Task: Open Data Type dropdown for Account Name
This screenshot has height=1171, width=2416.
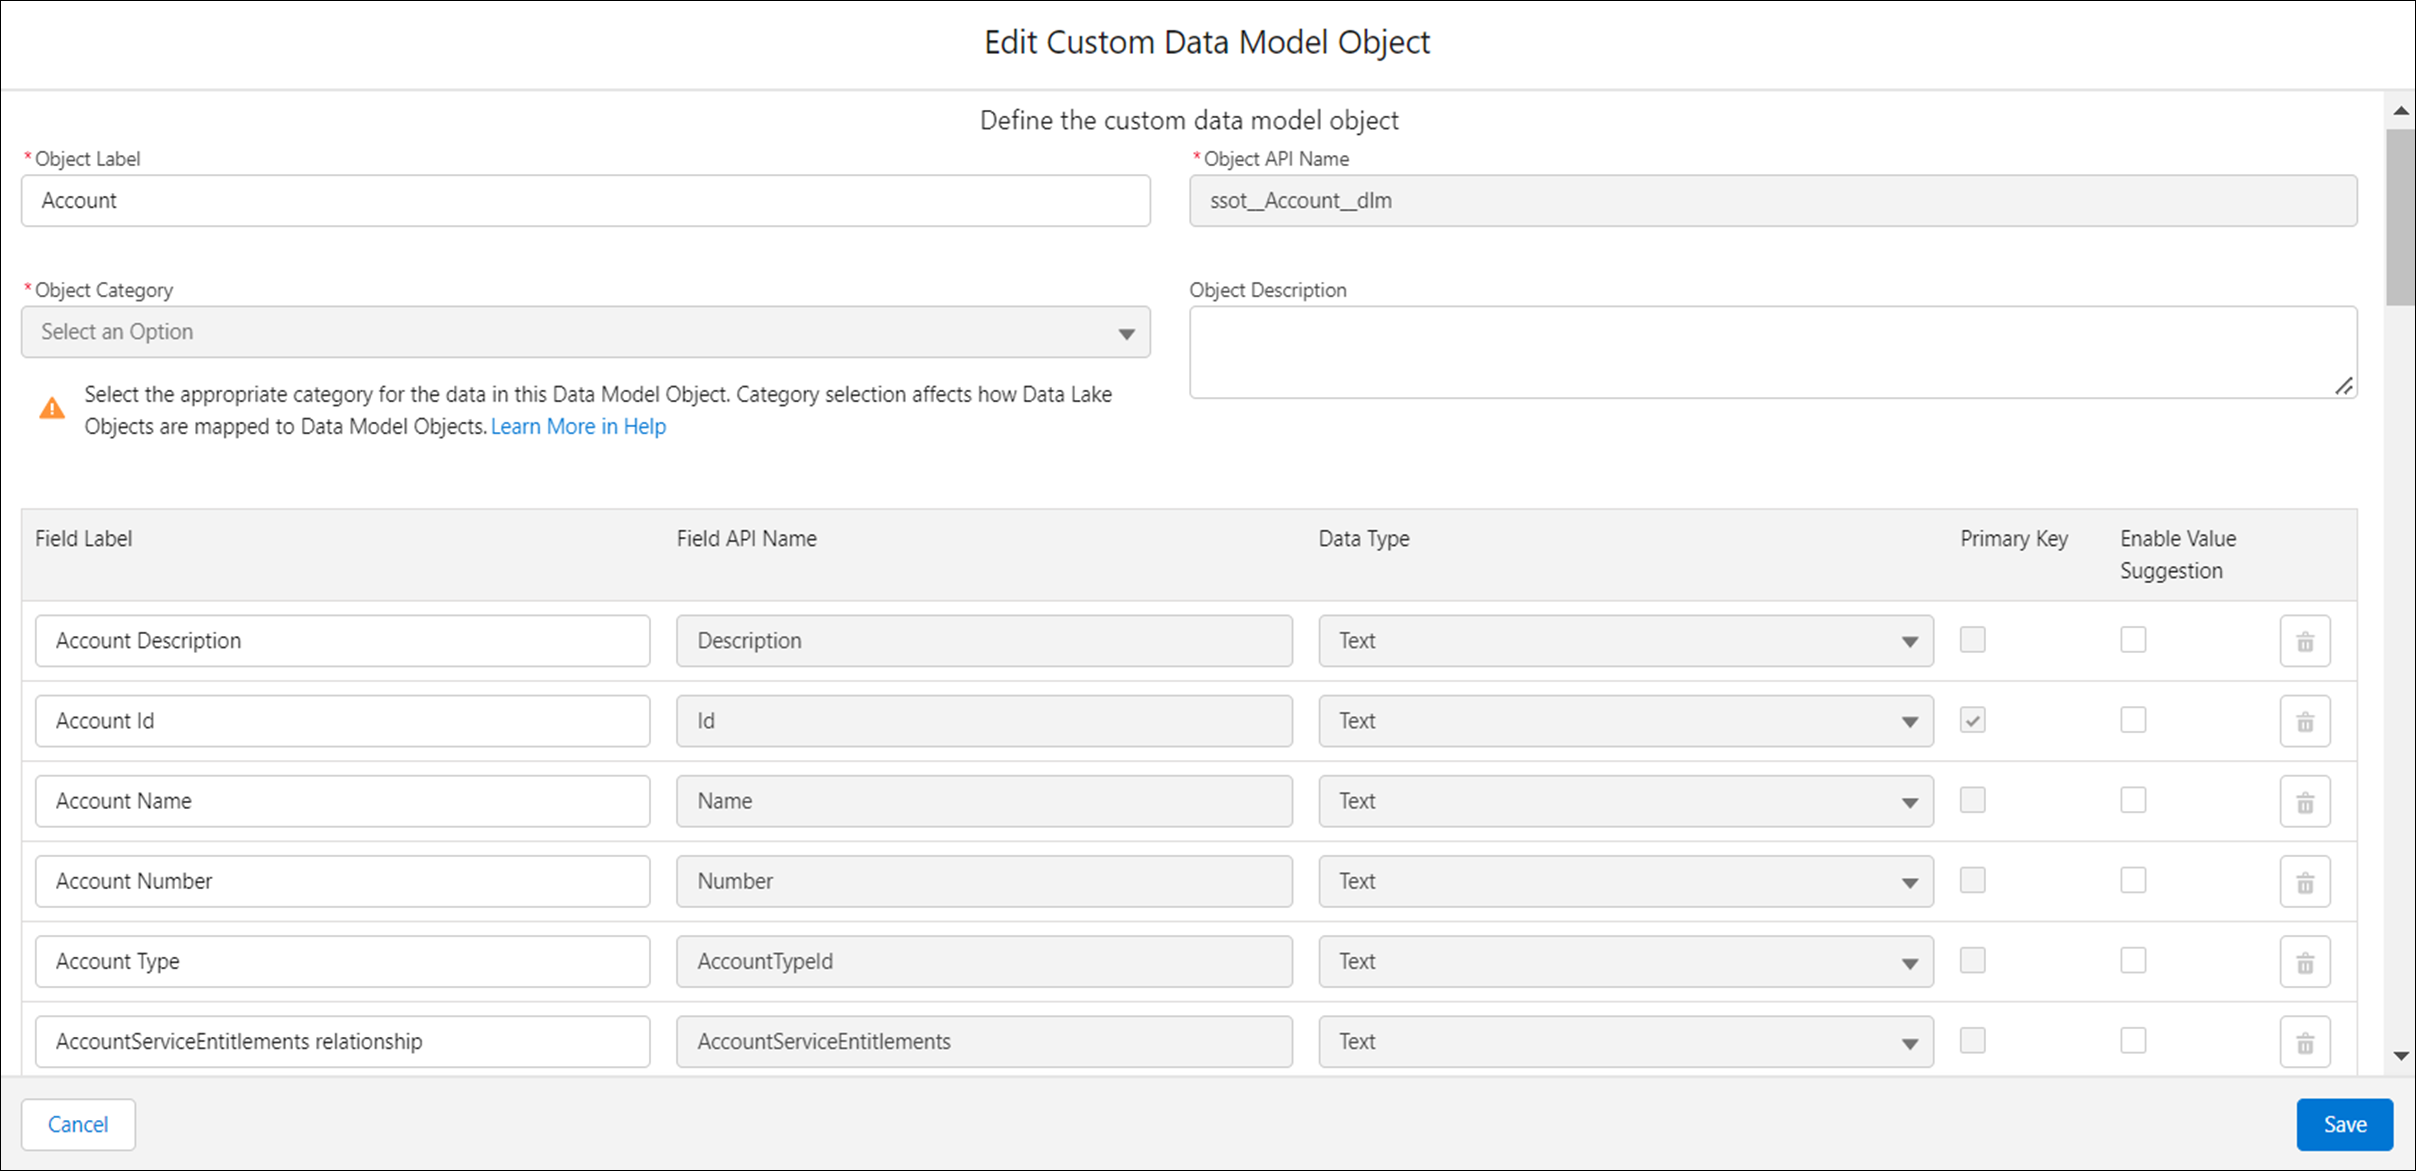Action: (1626, 801)
